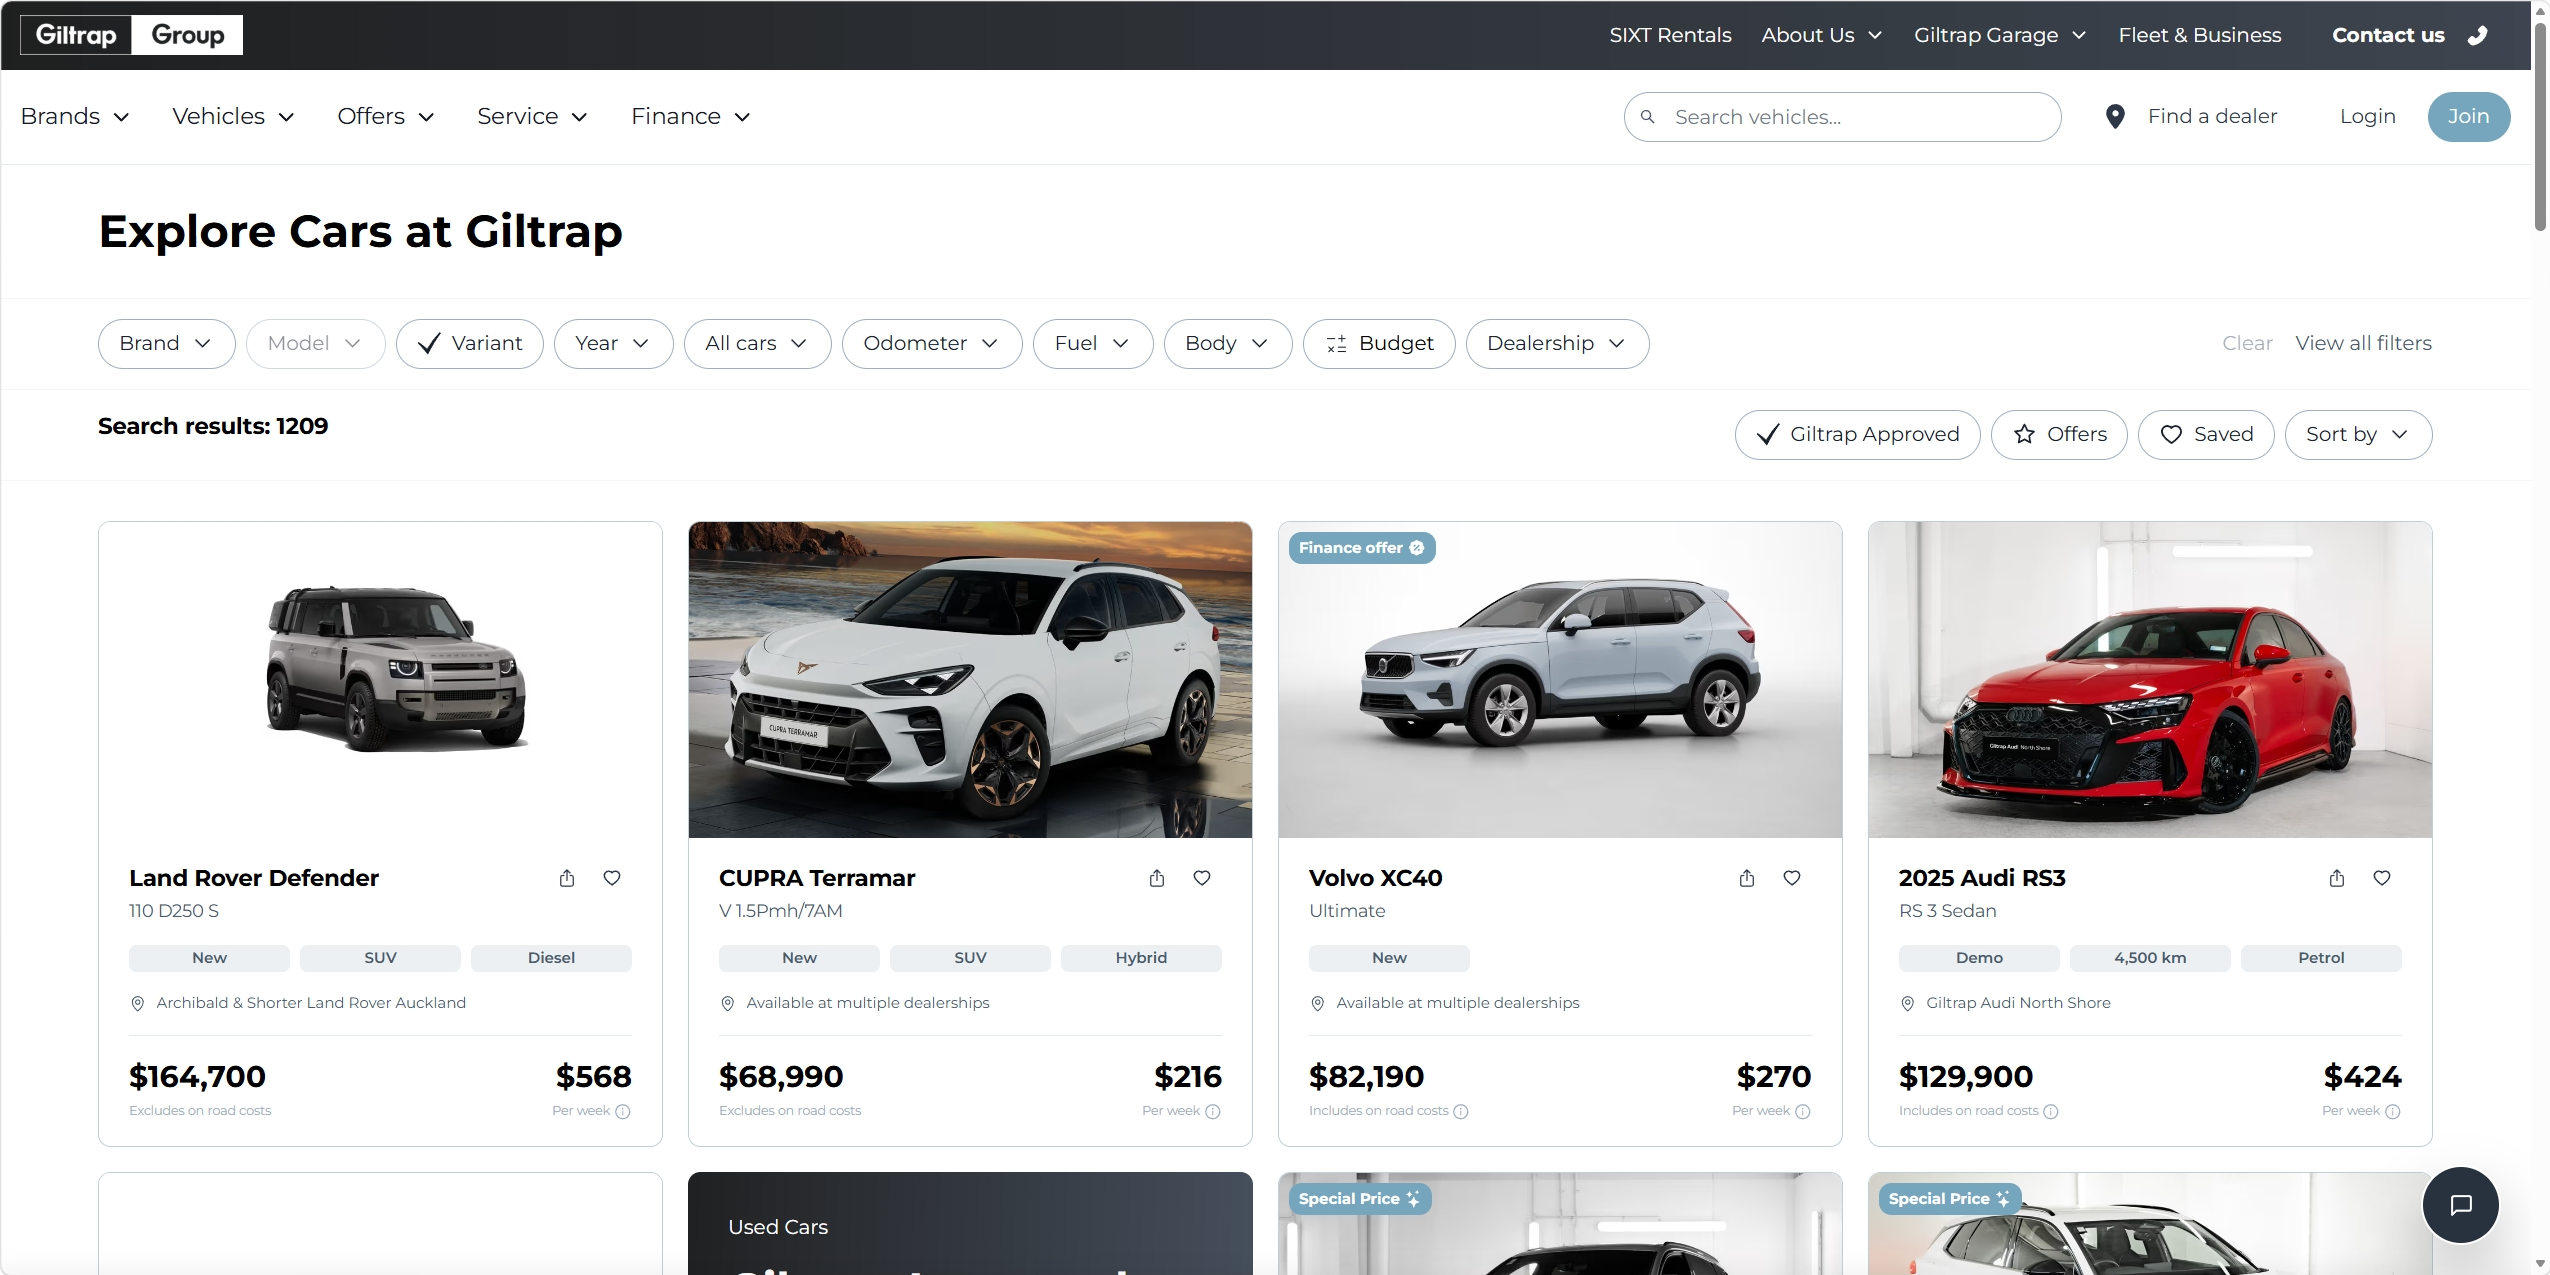Viewport: 2550px width, 1275px height.
Task: Open the Year filter dropdown
Action: pyautogui.click(x=614, y=344)
